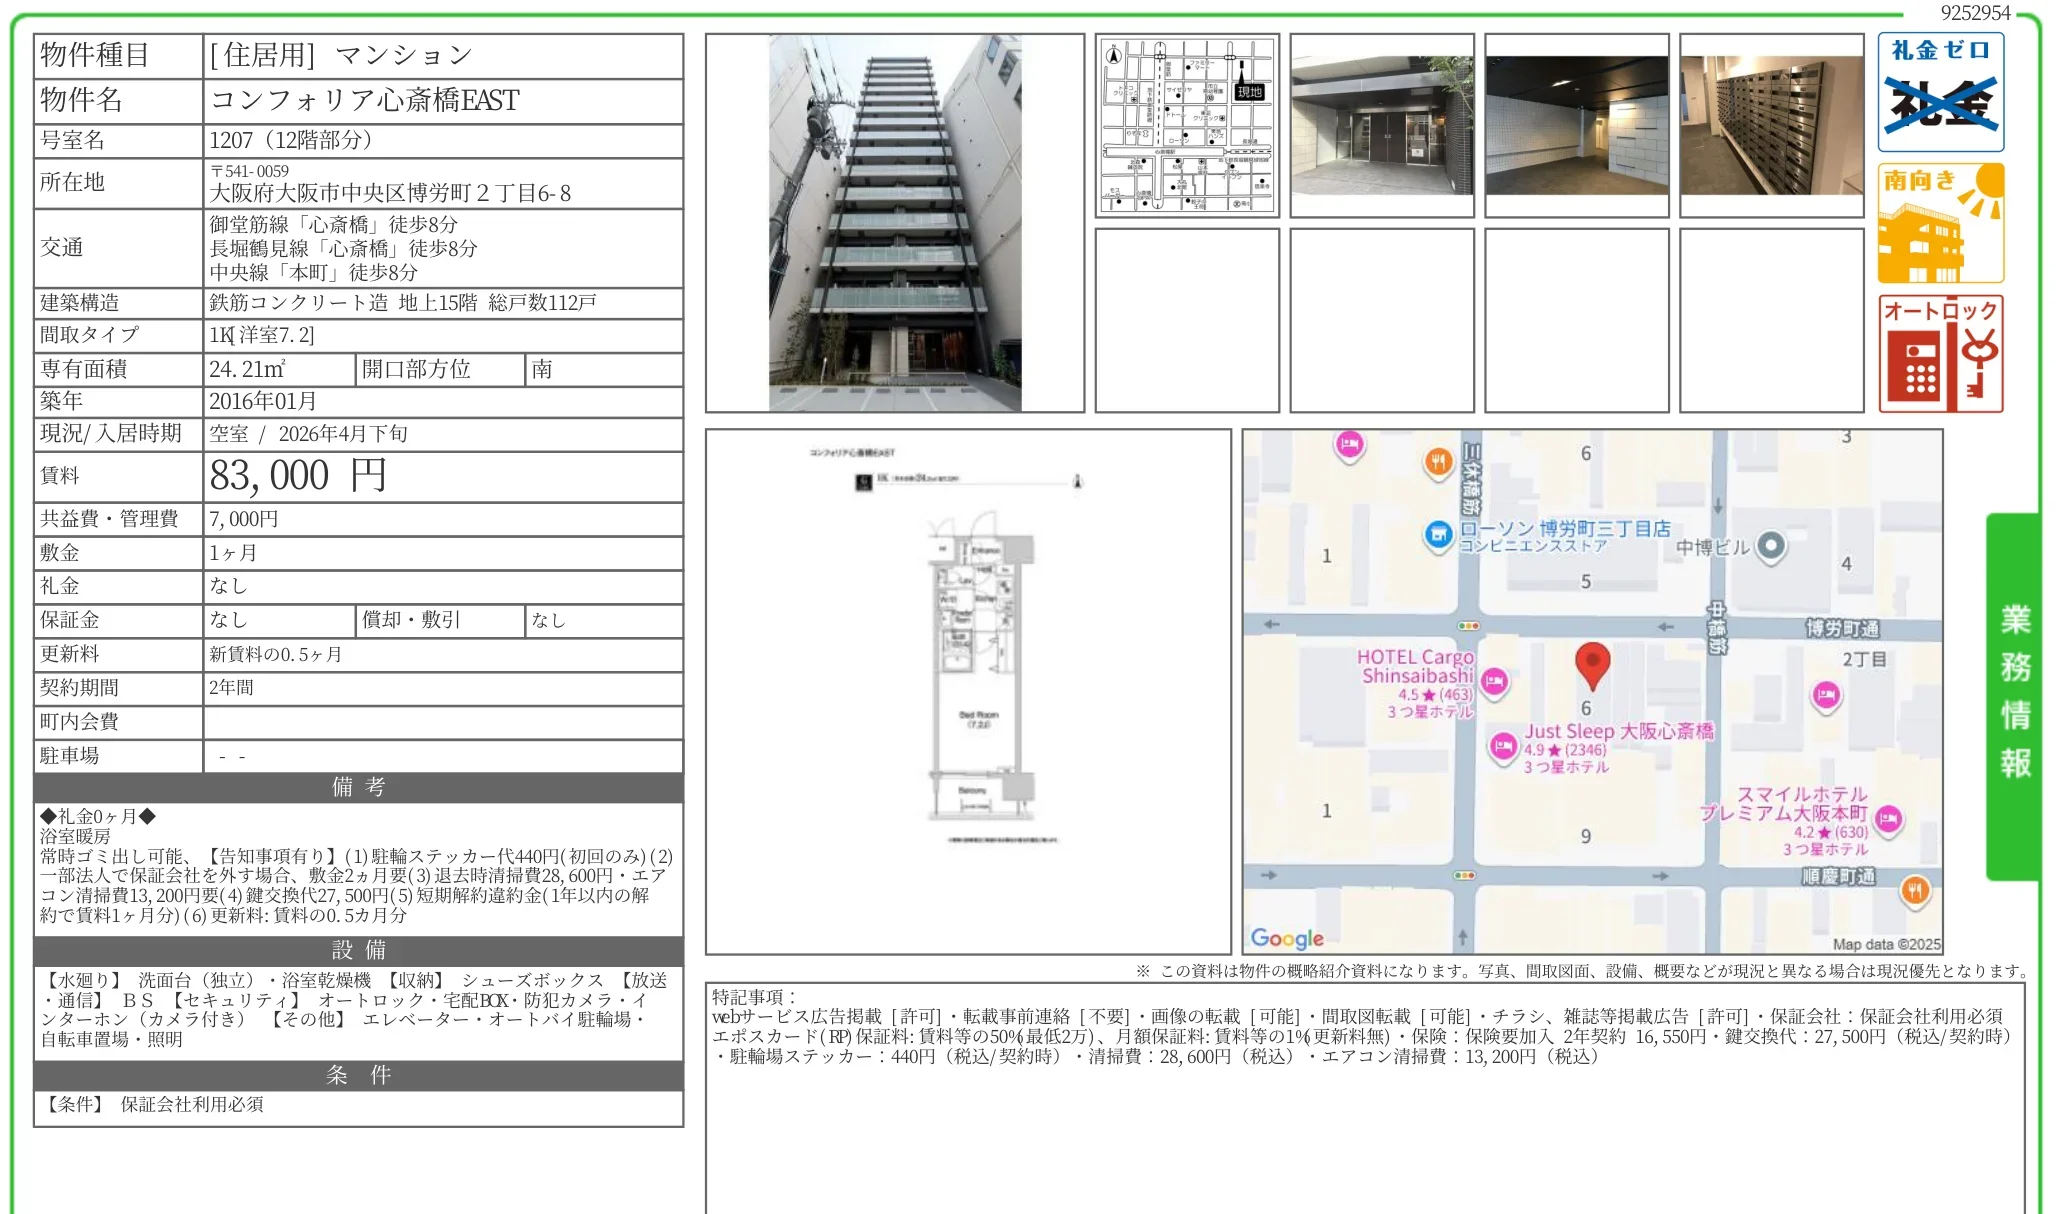Click the オートロック auto-lock keypad icon
The image size is (2056, 1214).
[1940, 354]
